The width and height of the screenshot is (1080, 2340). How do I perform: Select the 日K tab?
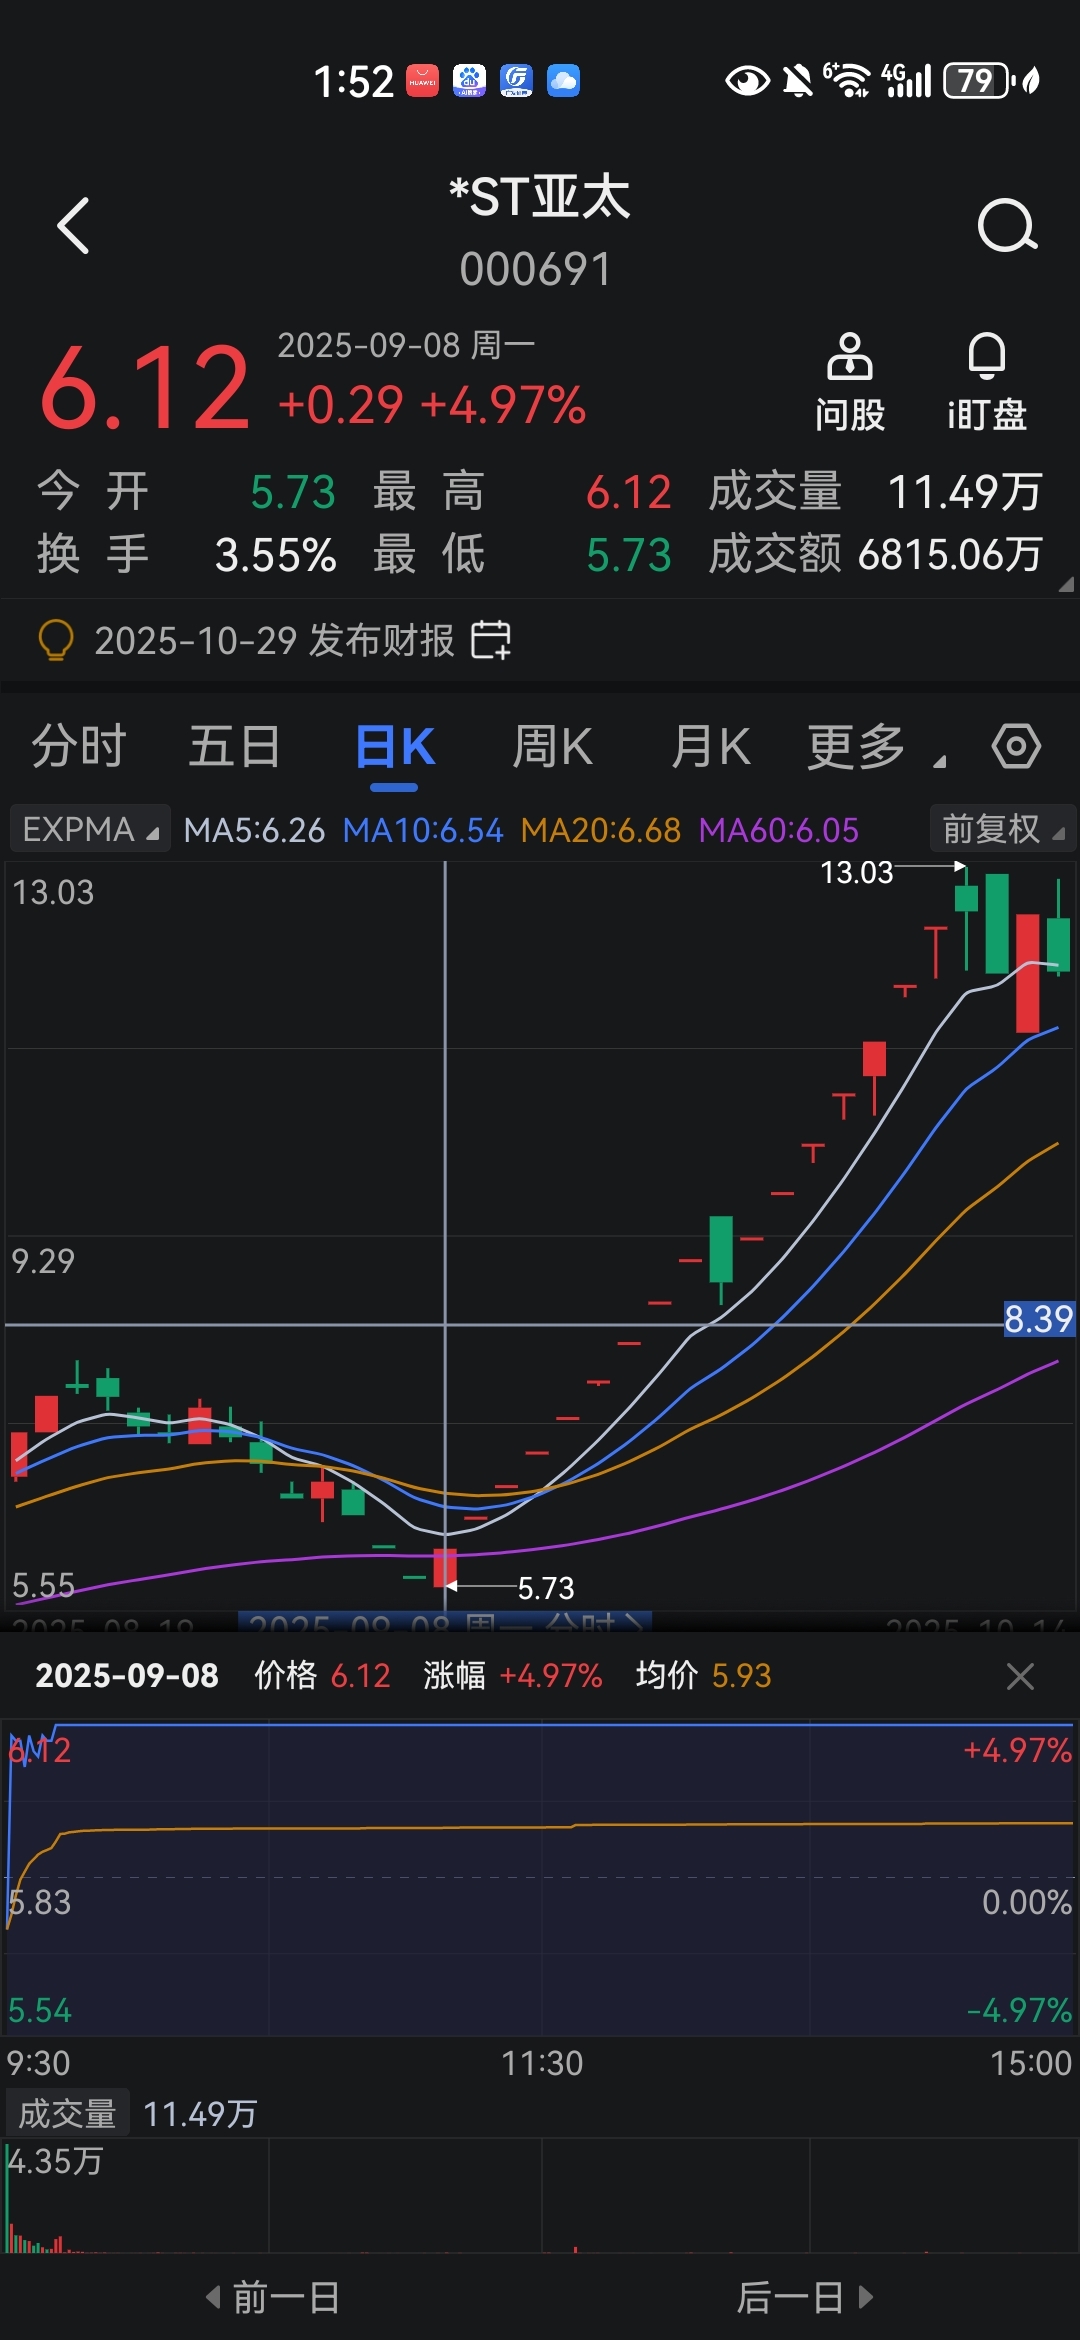(x=395, y=746)
